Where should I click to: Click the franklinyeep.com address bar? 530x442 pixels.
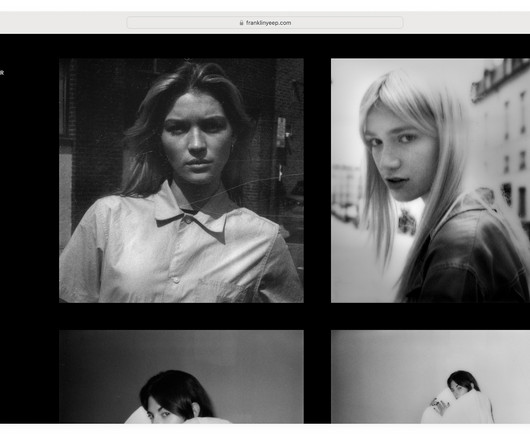(265, 23)
